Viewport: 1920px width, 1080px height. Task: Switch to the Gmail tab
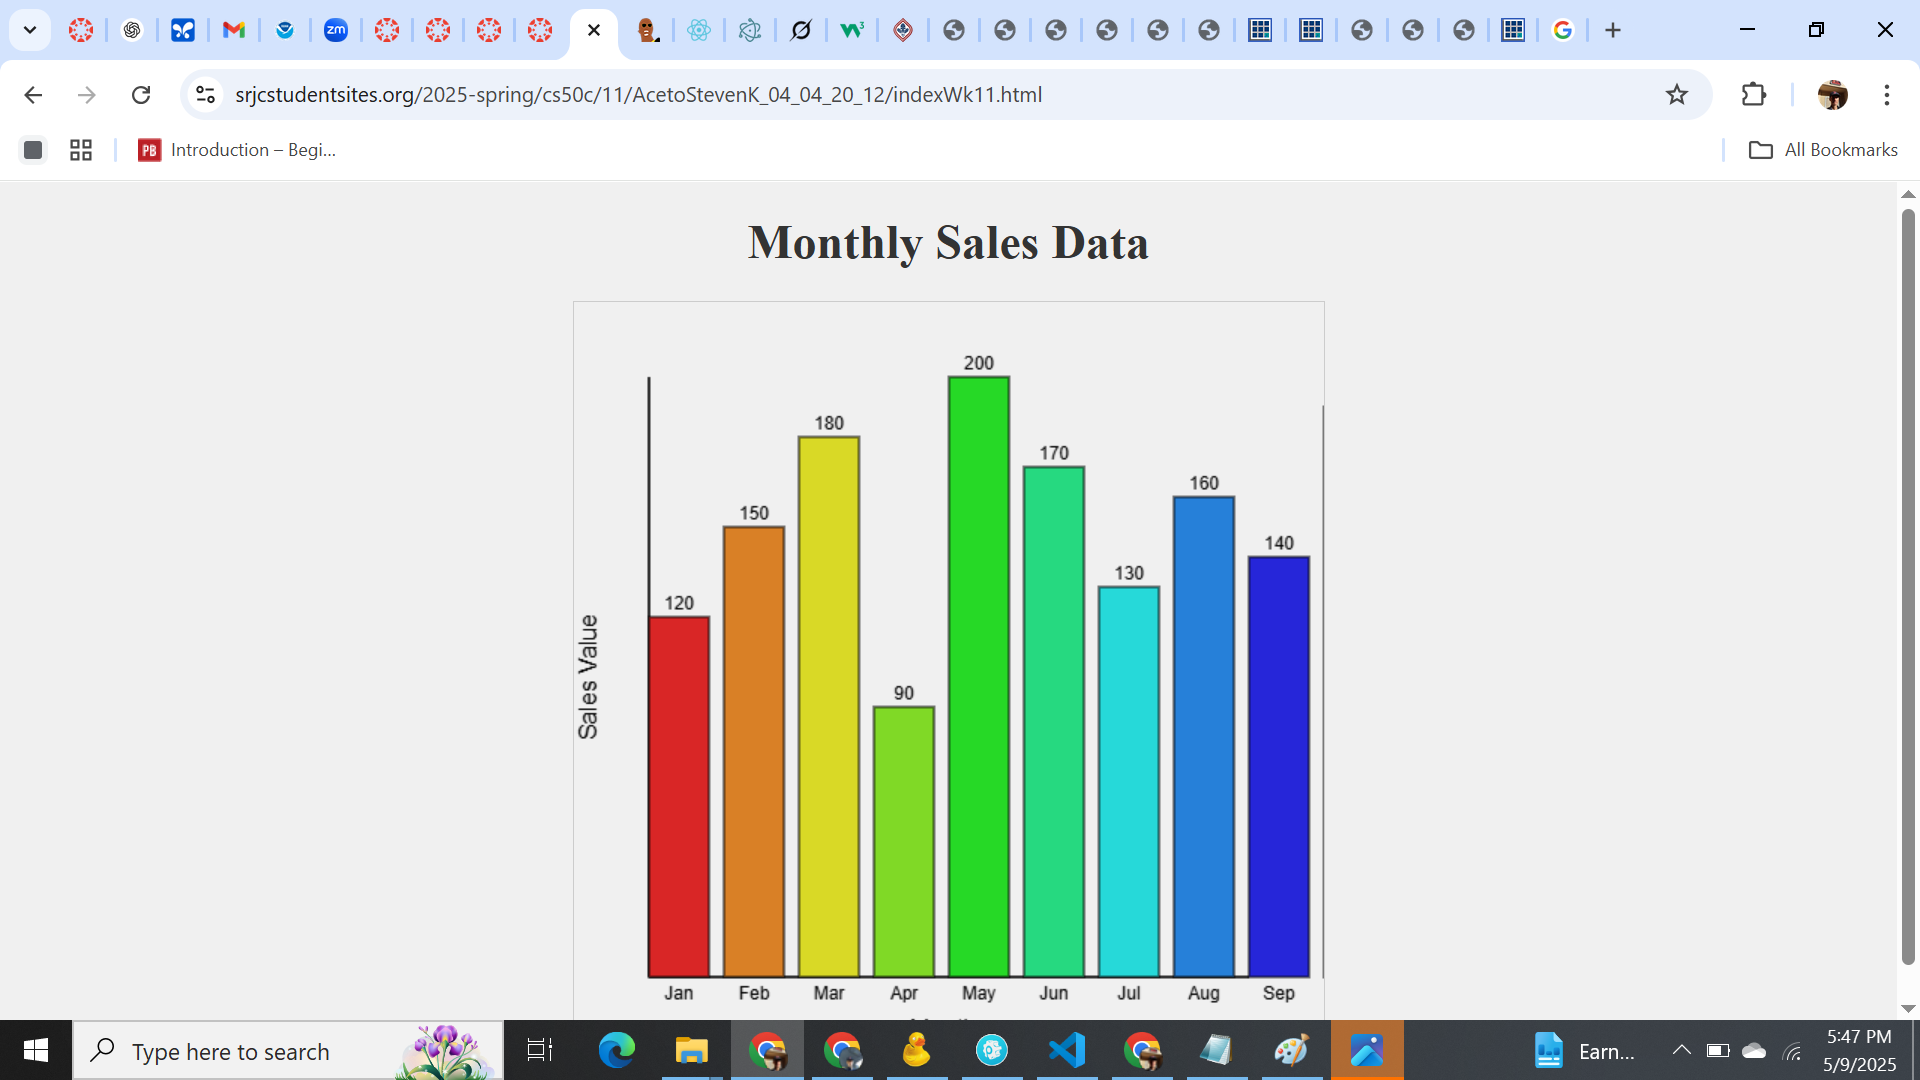click(233, 30)
